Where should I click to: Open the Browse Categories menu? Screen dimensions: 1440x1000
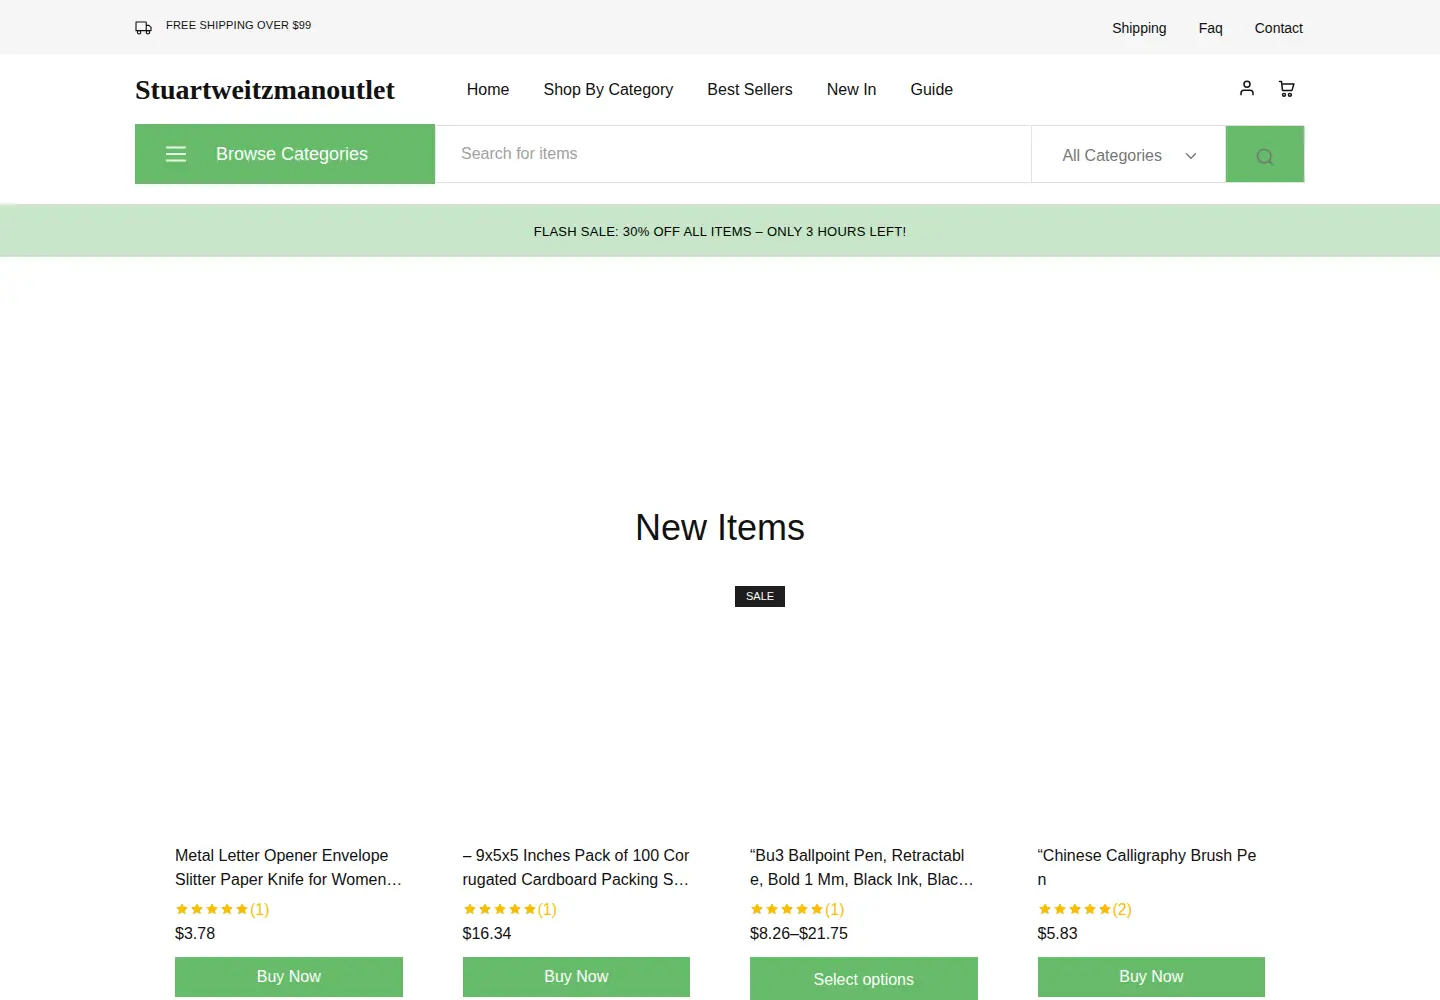285,154
